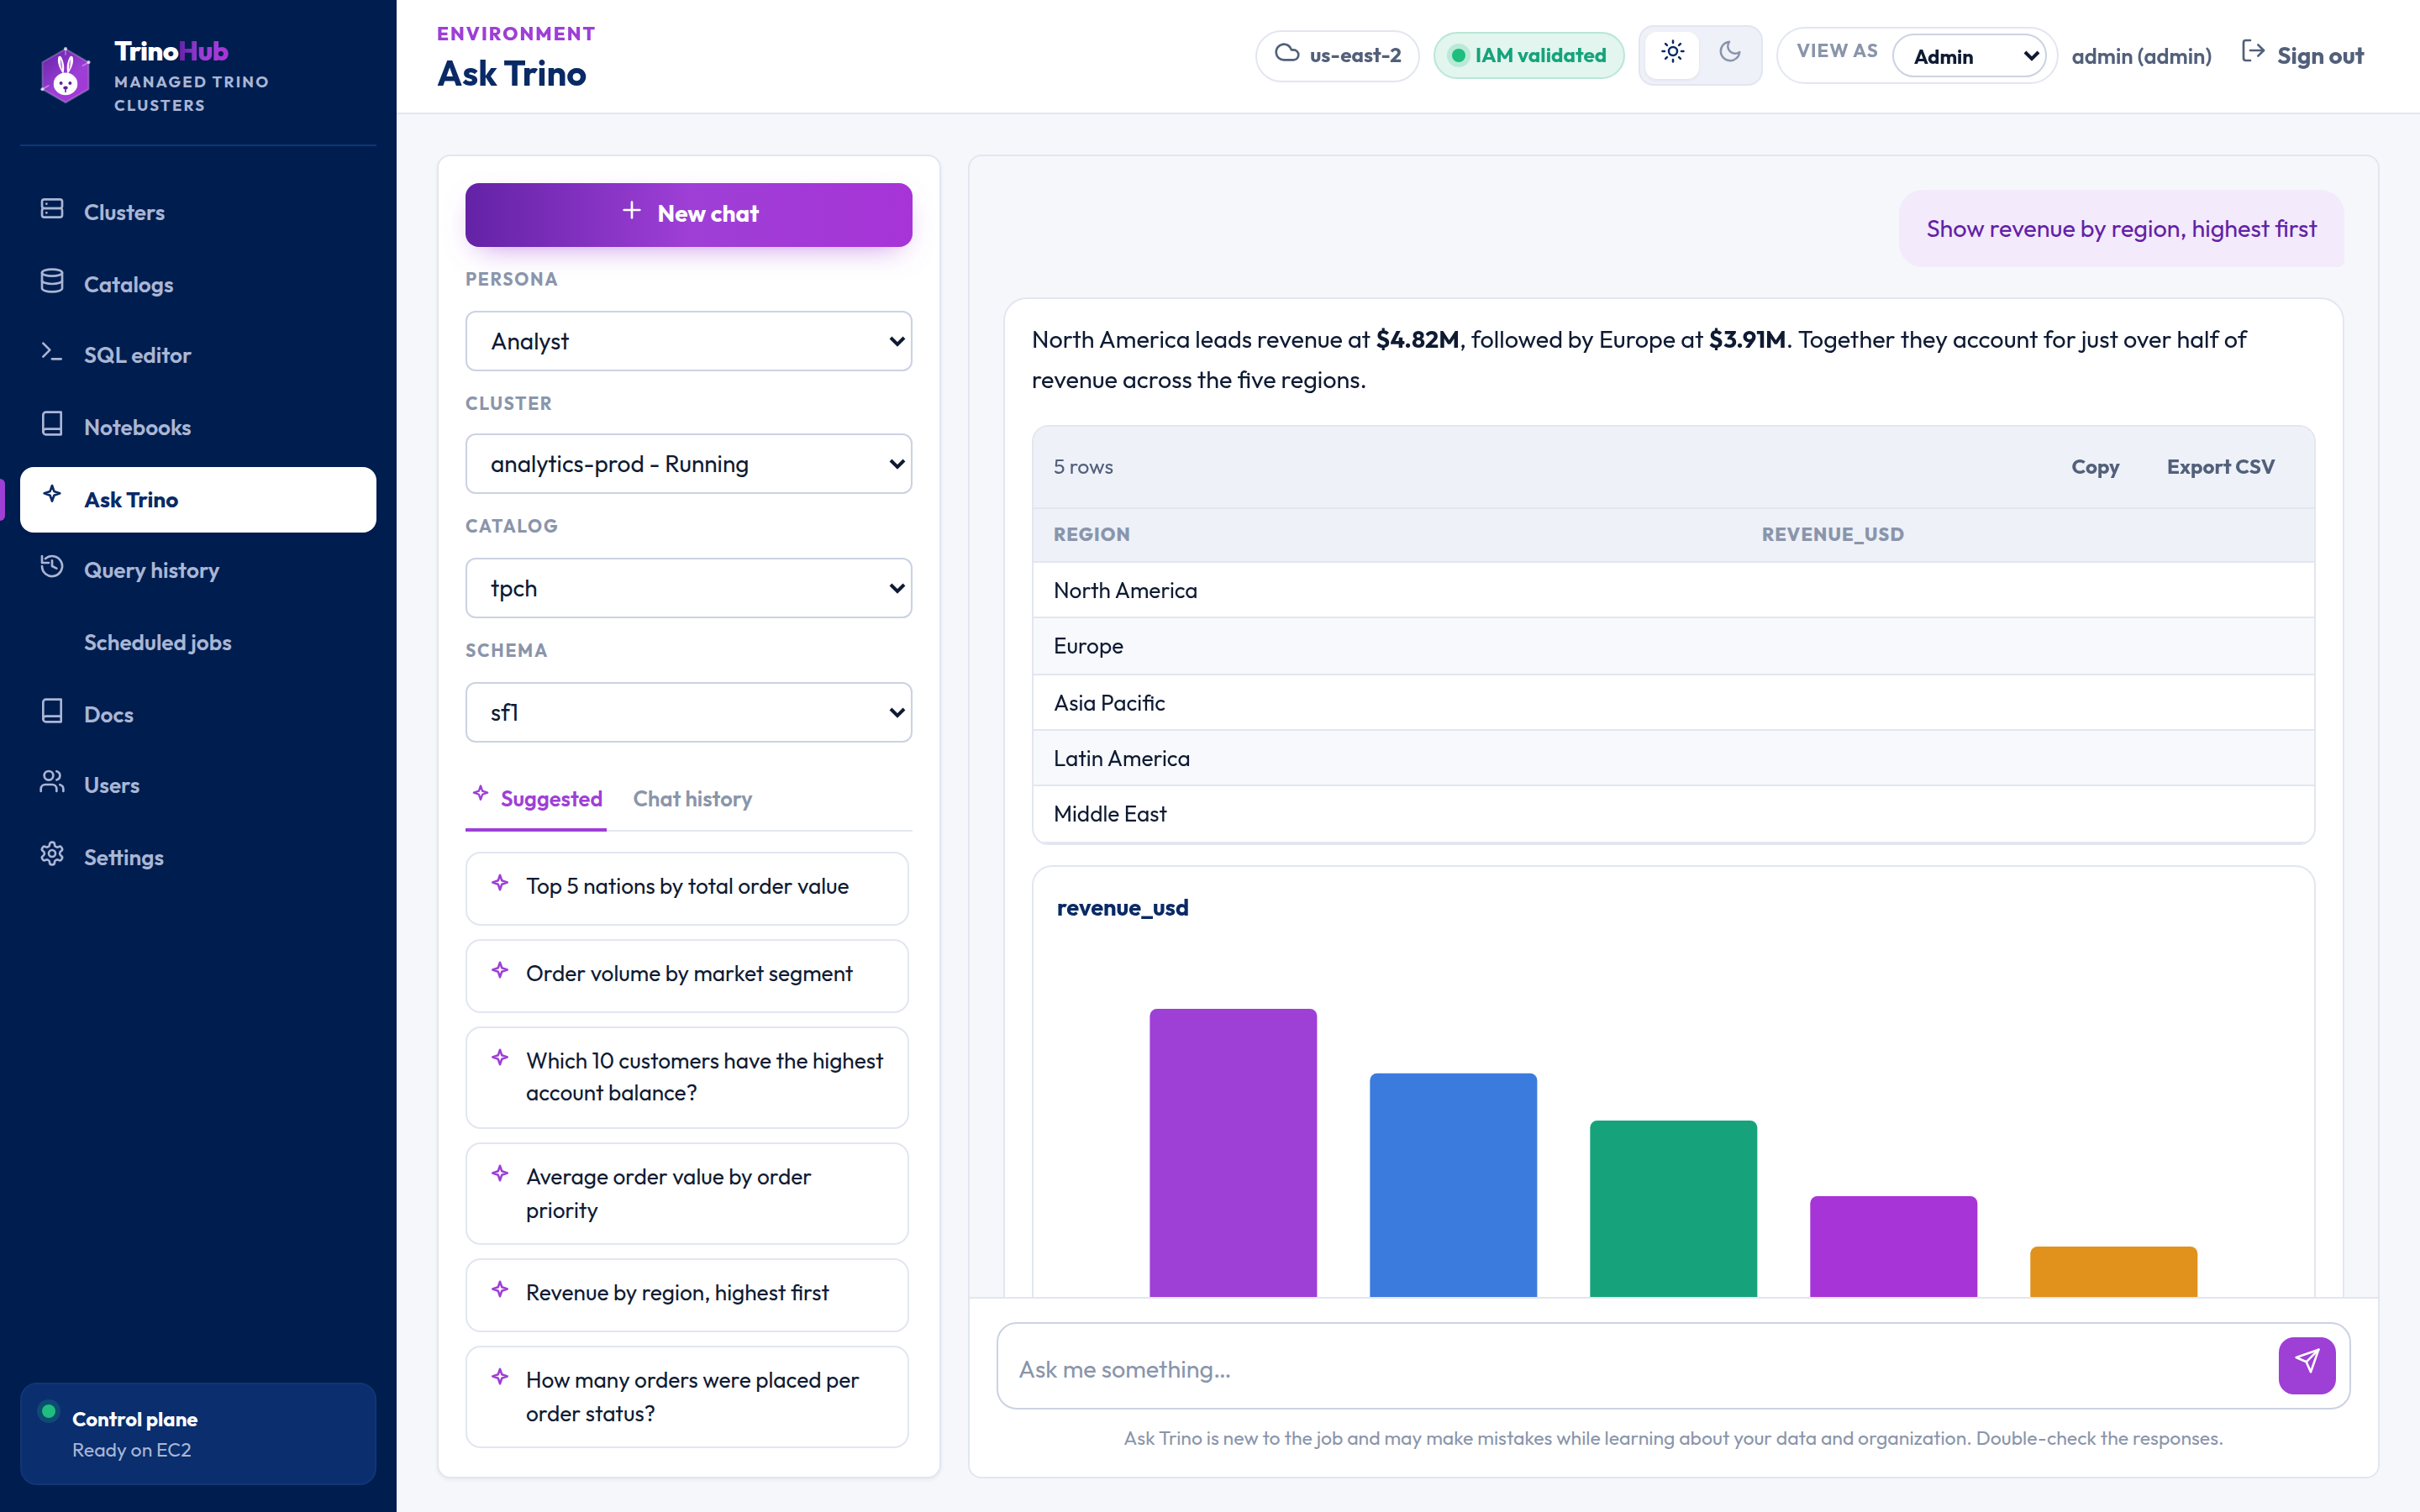2420x1512 pixels.
Task: Click the Query history clock icon
Action: click(52, 567)
